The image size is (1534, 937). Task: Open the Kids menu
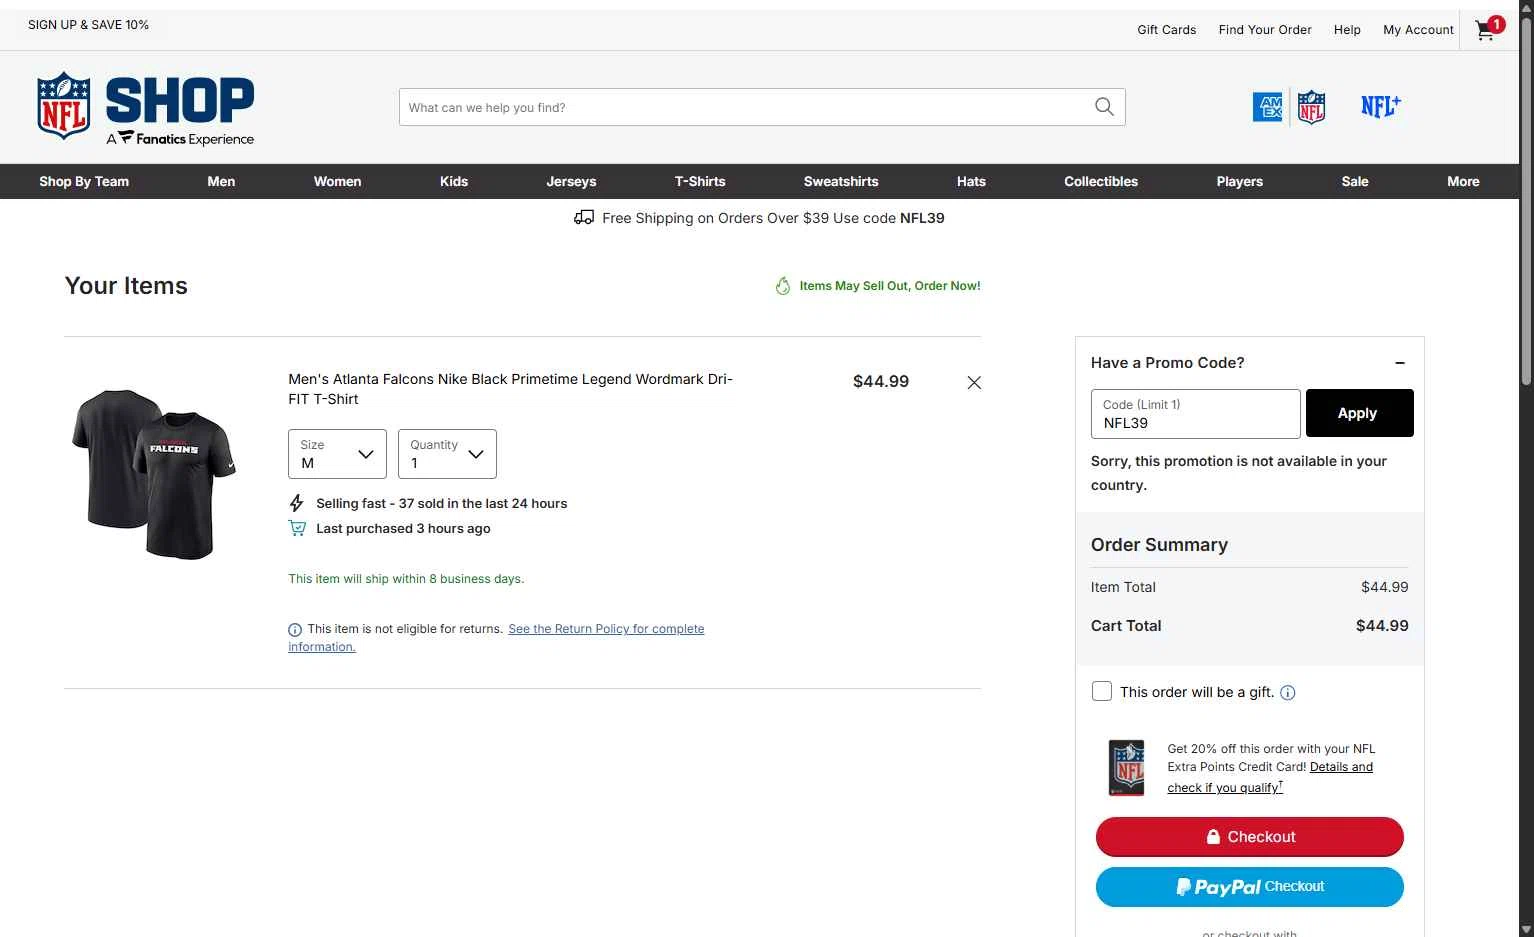click(454, 181)
